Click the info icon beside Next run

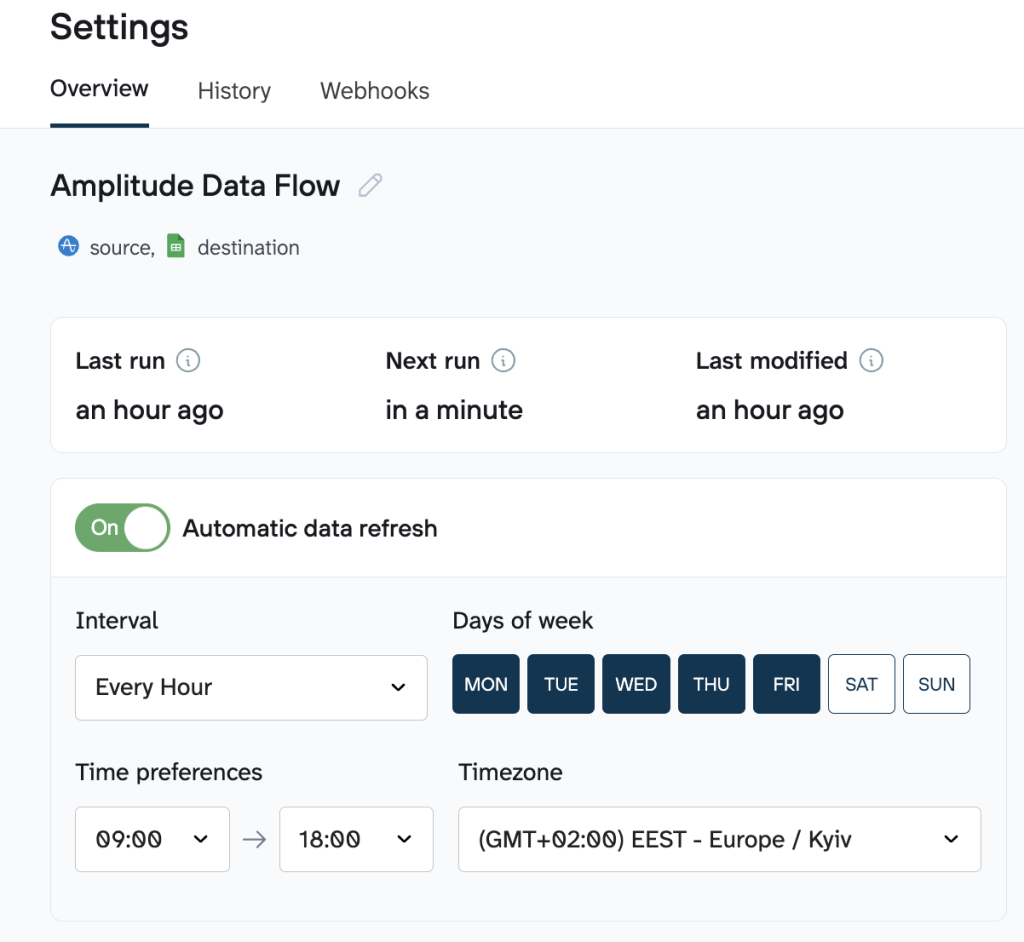click(x=504, y=360)
